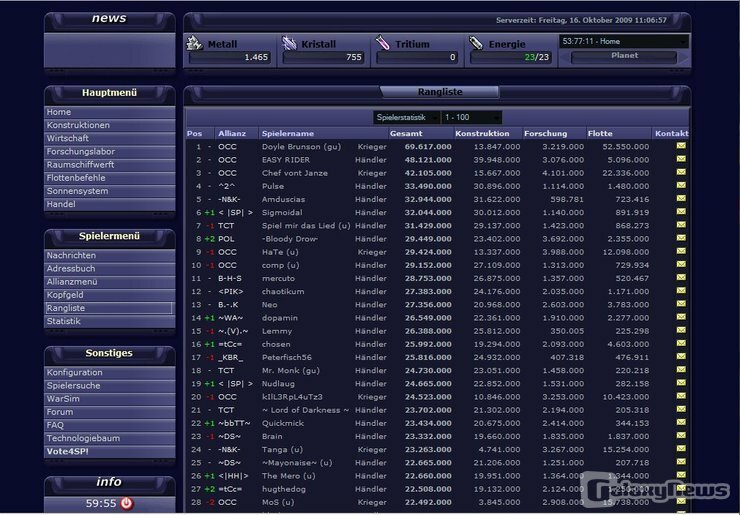Open Home in the Hauptmenü
The width and height of the screenshot is (740, 515).
click(x=109, y=112)
